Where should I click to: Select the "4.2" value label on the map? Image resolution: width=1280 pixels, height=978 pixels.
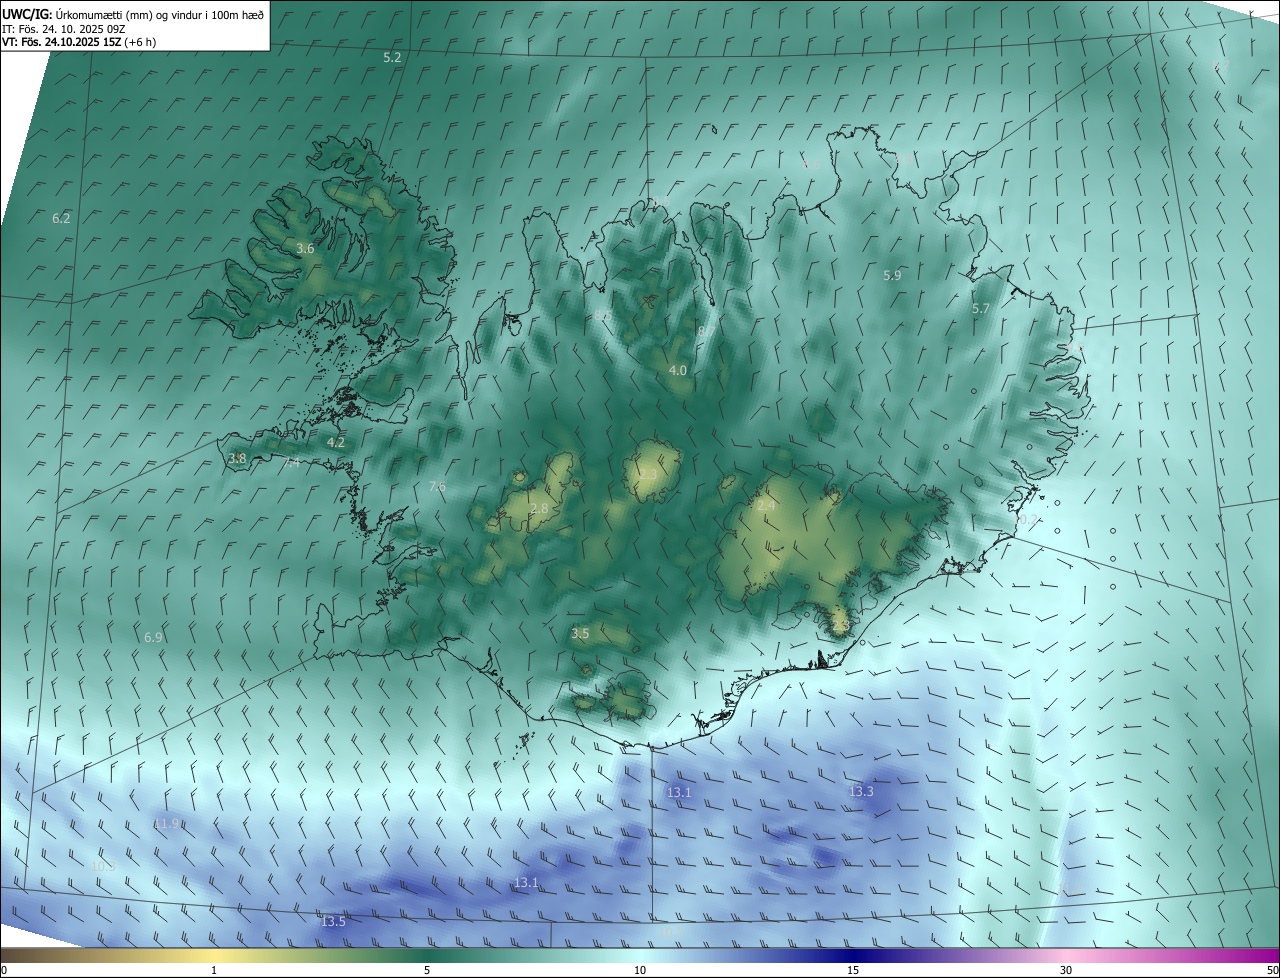336,442
